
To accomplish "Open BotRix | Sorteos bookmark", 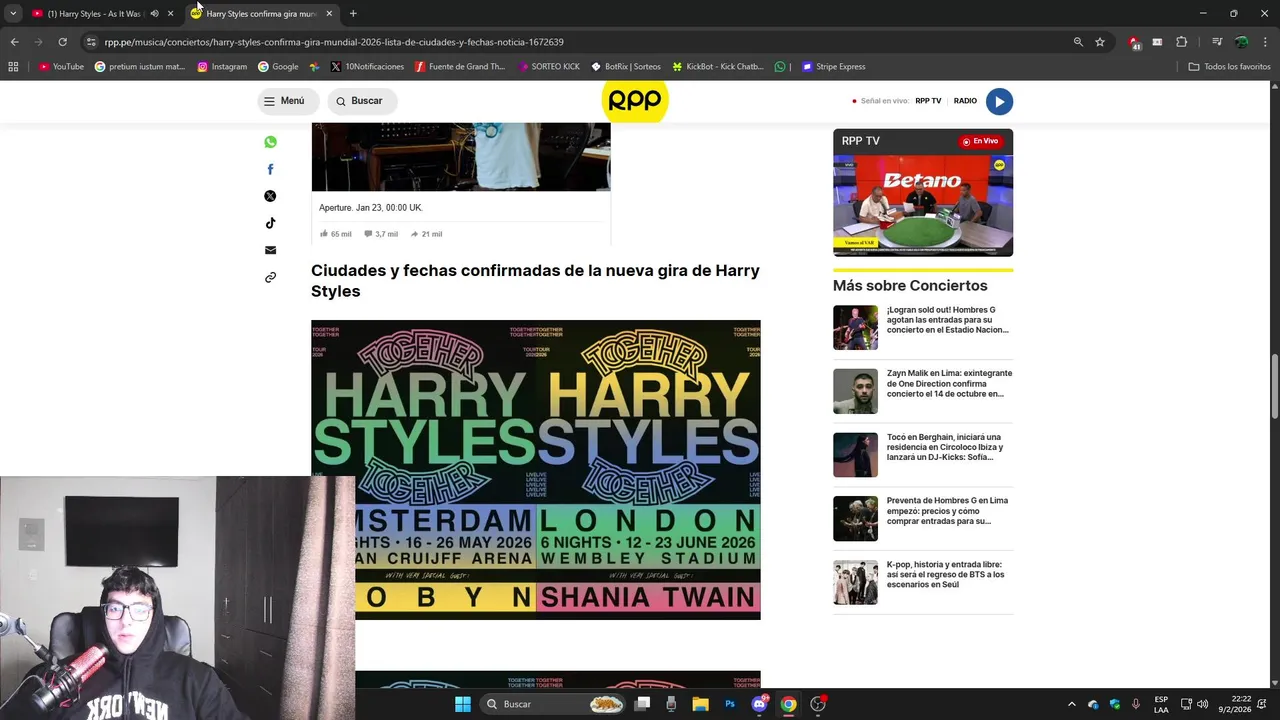I will 626,67.
